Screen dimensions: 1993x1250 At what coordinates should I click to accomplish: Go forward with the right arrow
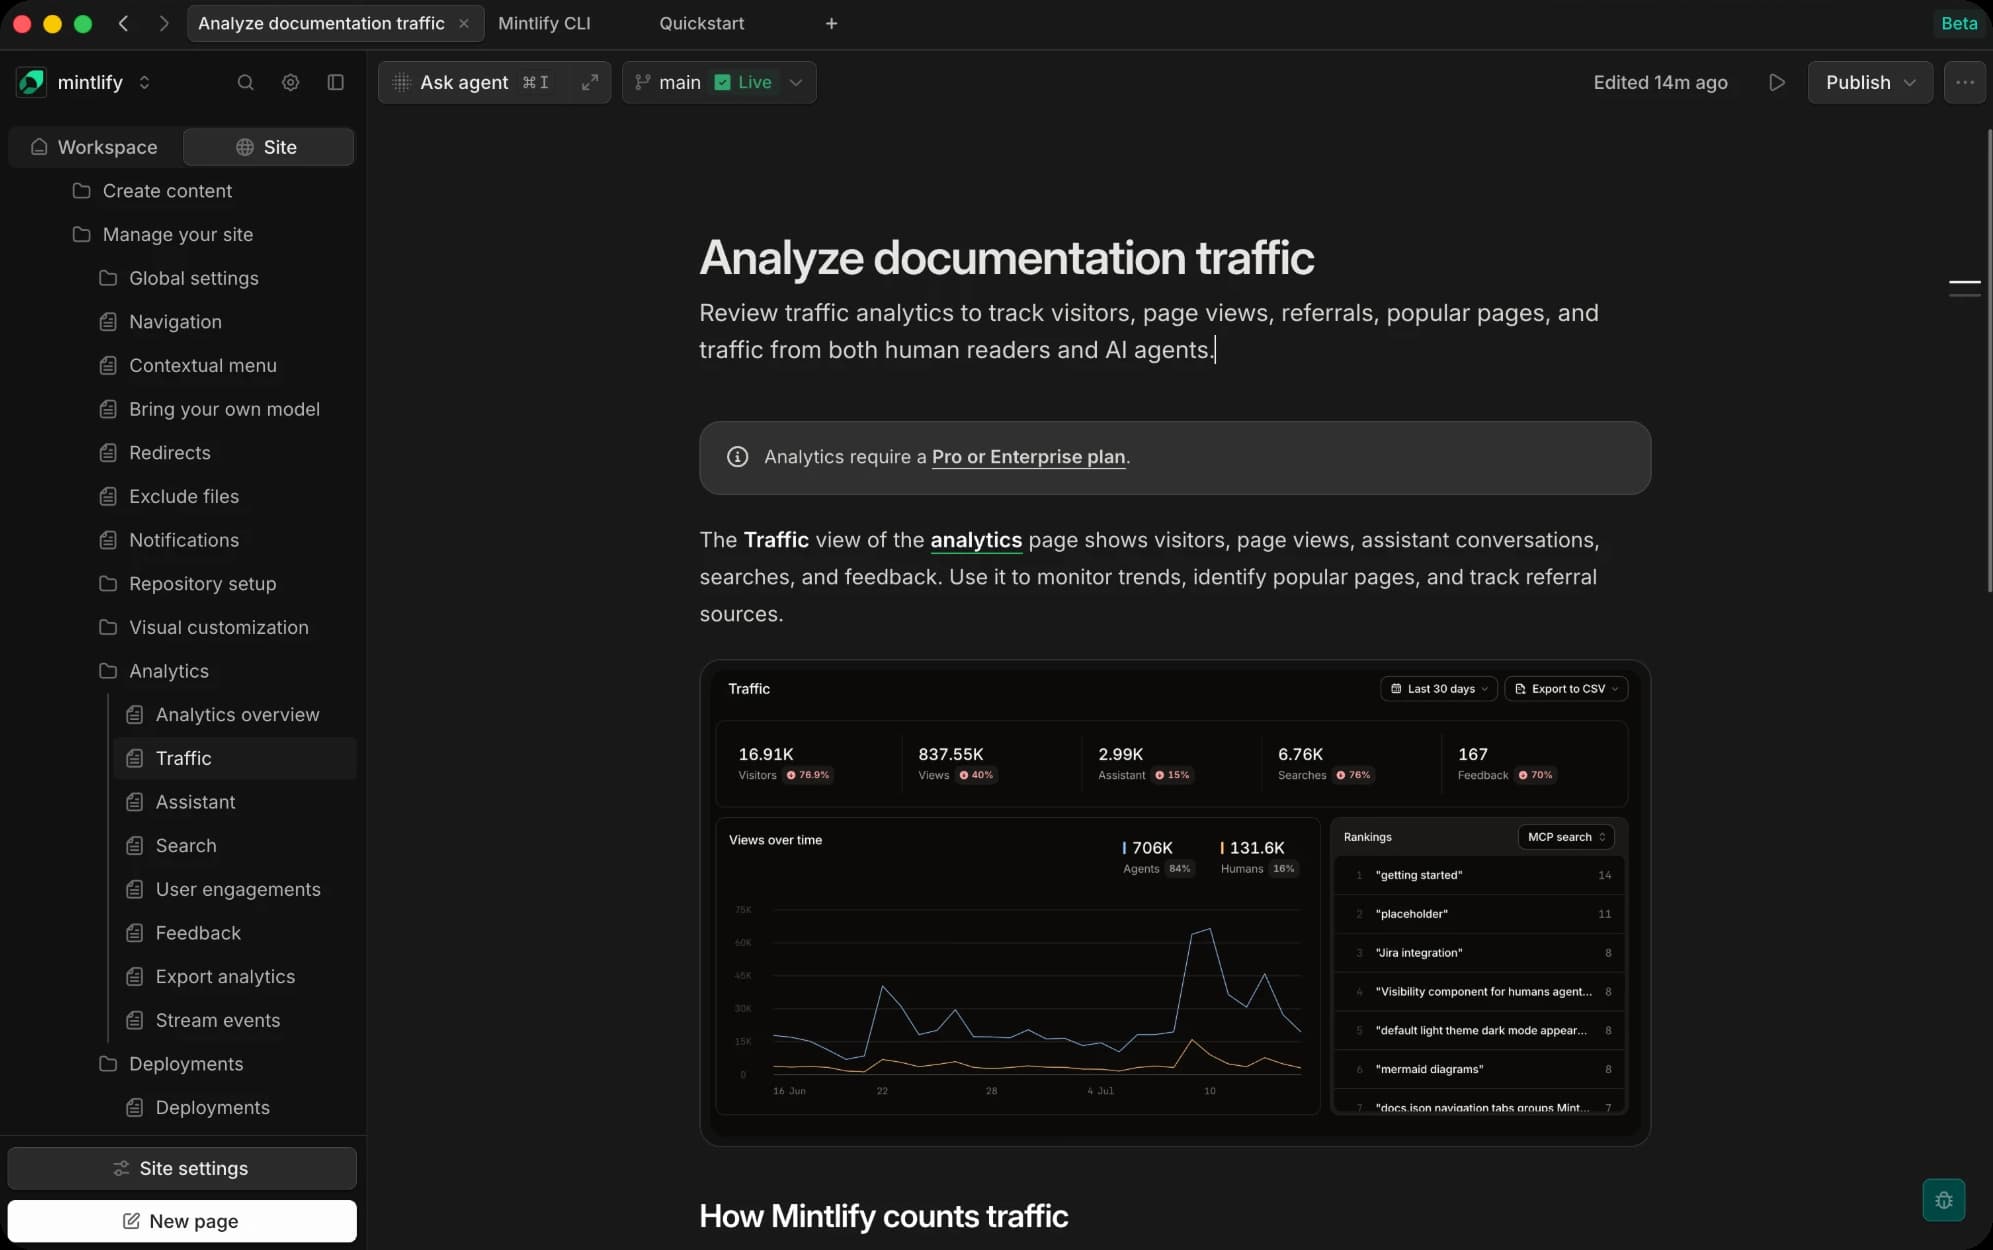(x=163, y=23)
